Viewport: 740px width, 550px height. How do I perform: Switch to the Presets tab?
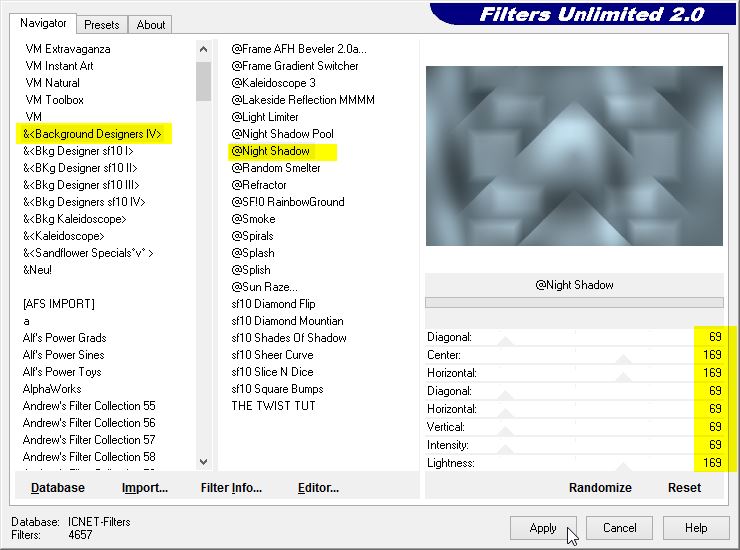[102, 25]
